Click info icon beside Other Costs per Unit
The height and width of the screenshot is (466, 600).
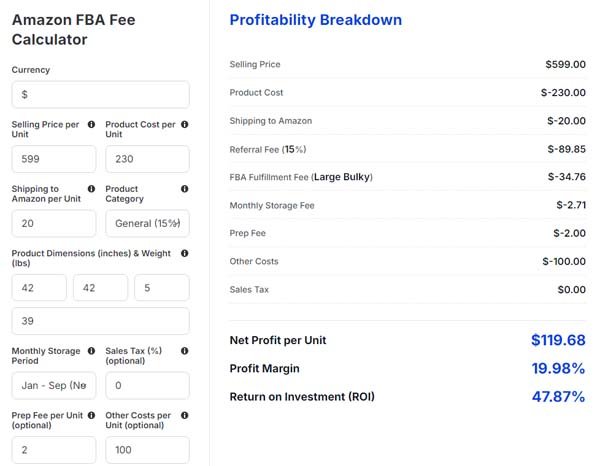click(184, 415)
